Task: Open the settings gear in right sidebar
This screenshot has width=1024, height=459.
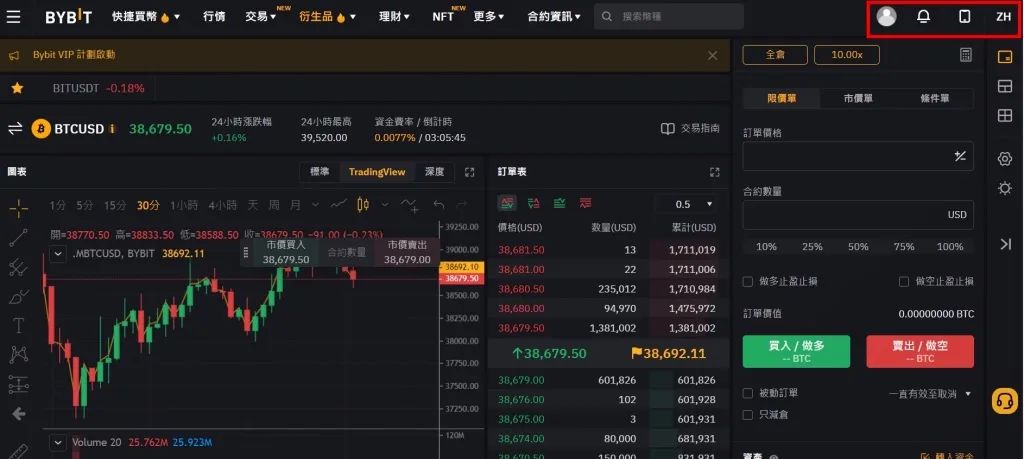Action: 1005,159
